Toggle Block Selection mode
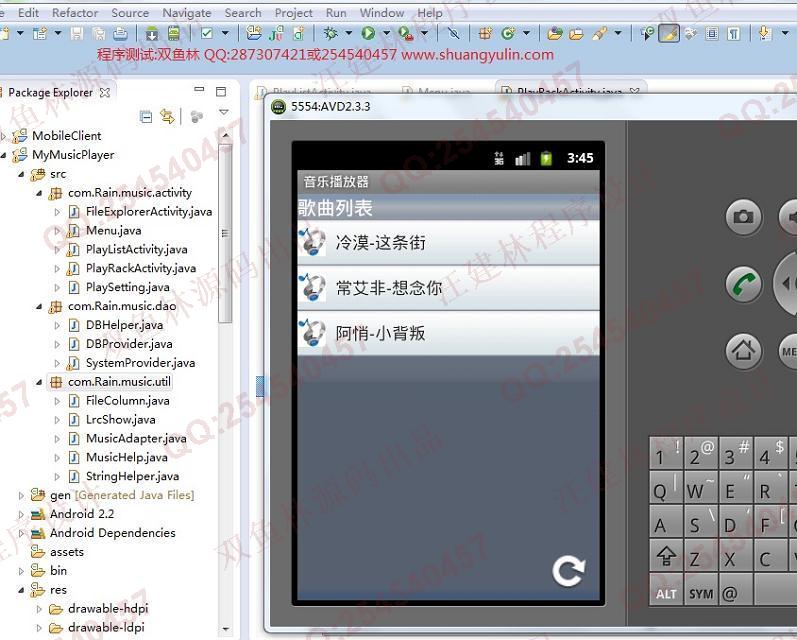 click(712, 34)
